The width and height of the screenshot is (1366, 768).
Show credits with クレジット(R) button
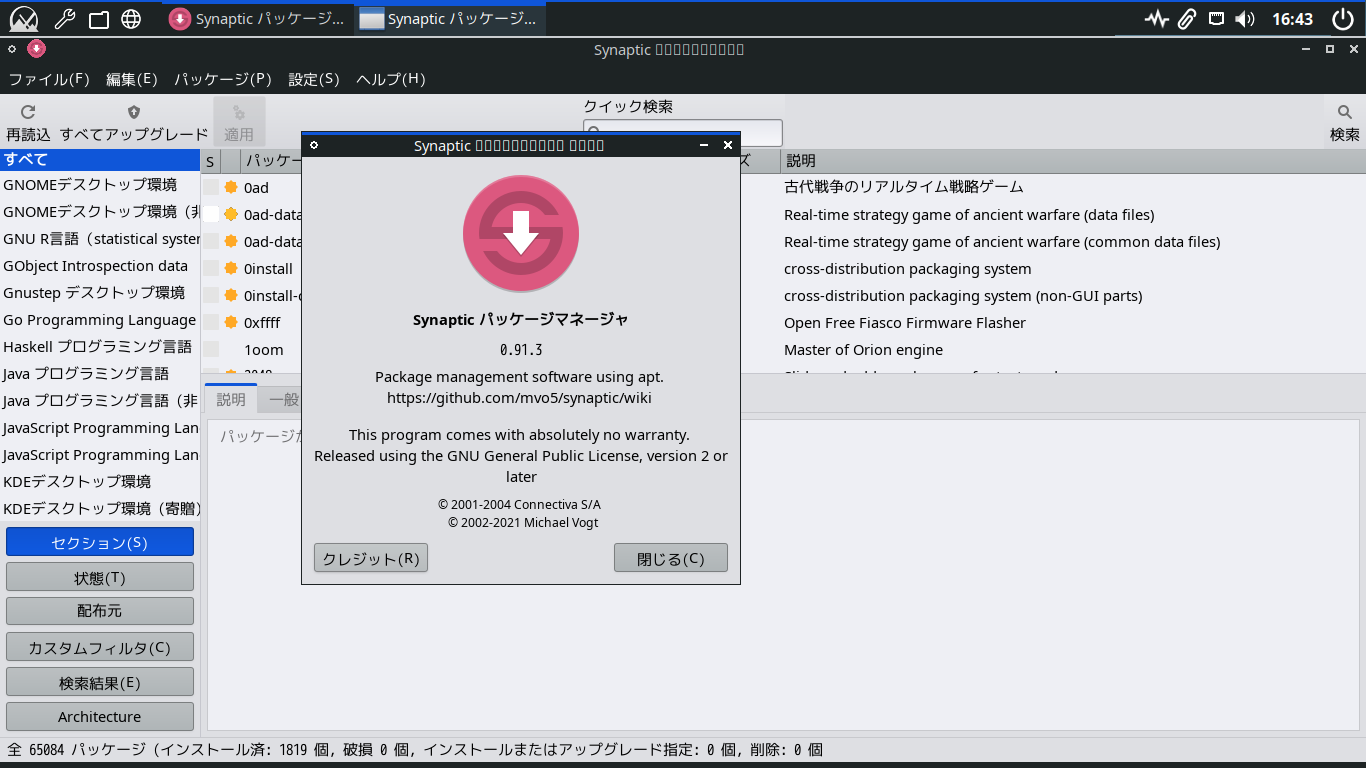(x=371, y=558)
